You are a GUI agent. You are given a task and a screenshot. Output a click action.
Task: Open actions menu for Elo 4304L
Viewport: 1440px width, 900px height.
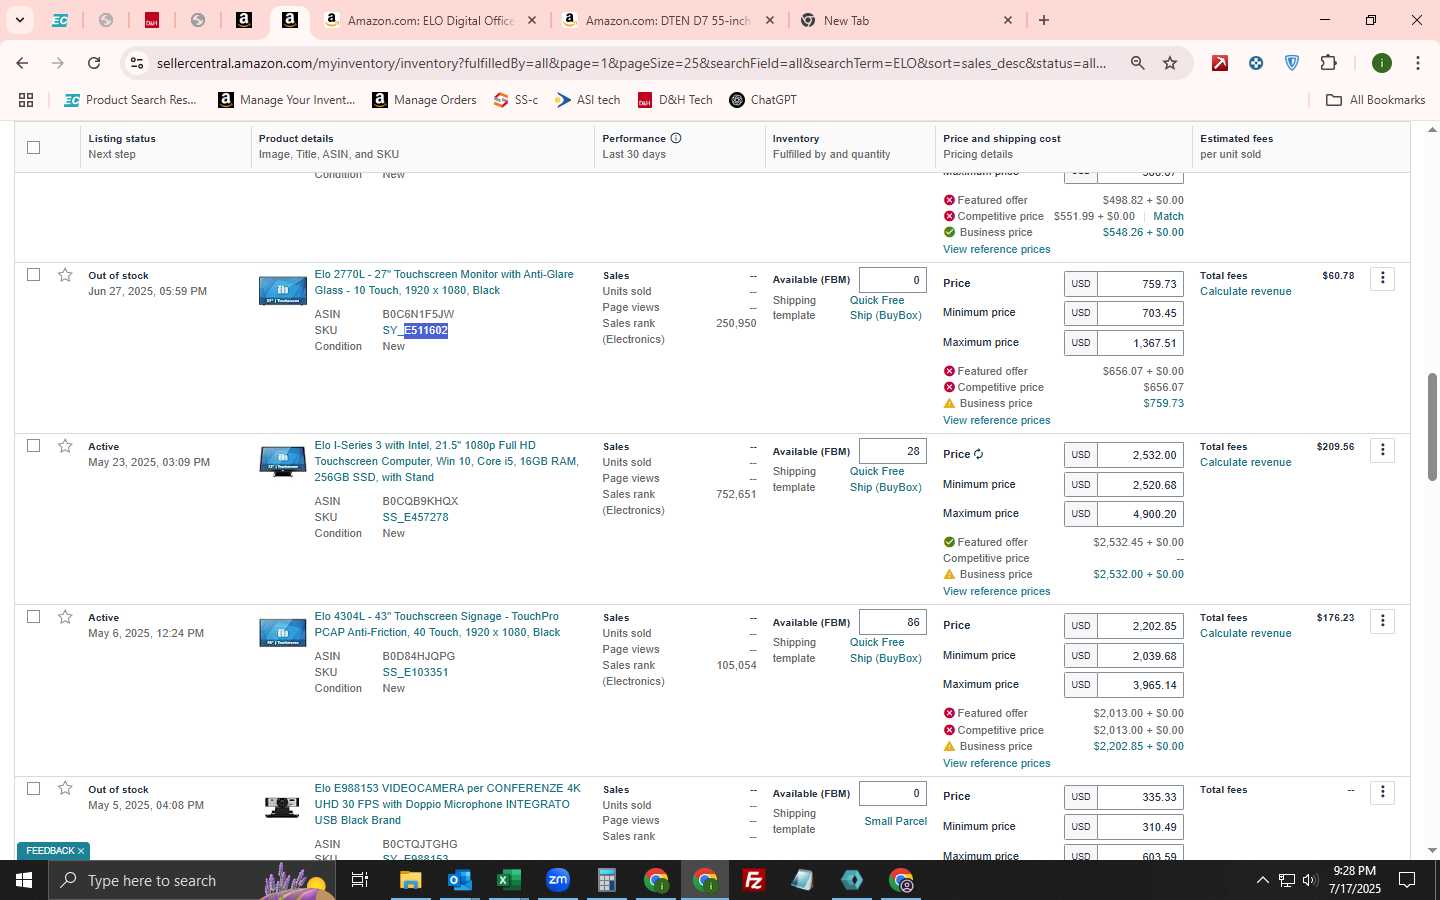pos(1382,620)
